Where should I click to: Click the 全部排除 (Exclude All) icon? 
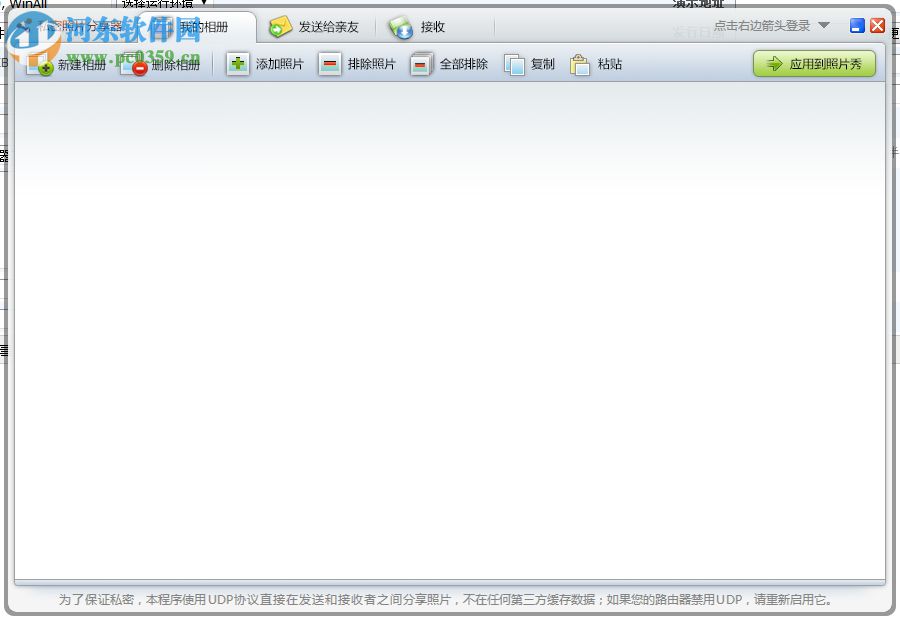tap(421, 64)
